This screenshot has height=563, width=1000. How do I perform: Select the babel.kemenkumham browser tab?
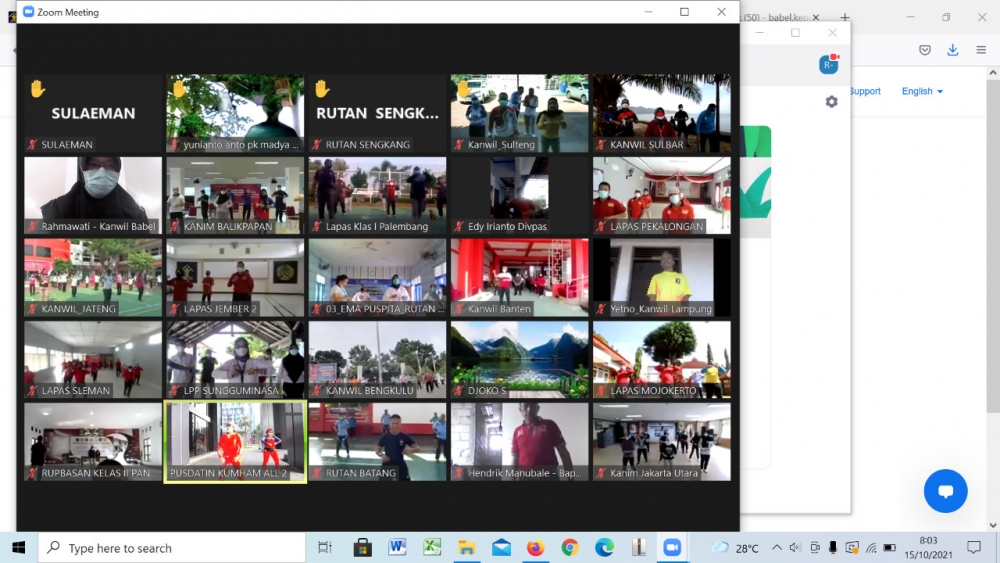point(780,17)
